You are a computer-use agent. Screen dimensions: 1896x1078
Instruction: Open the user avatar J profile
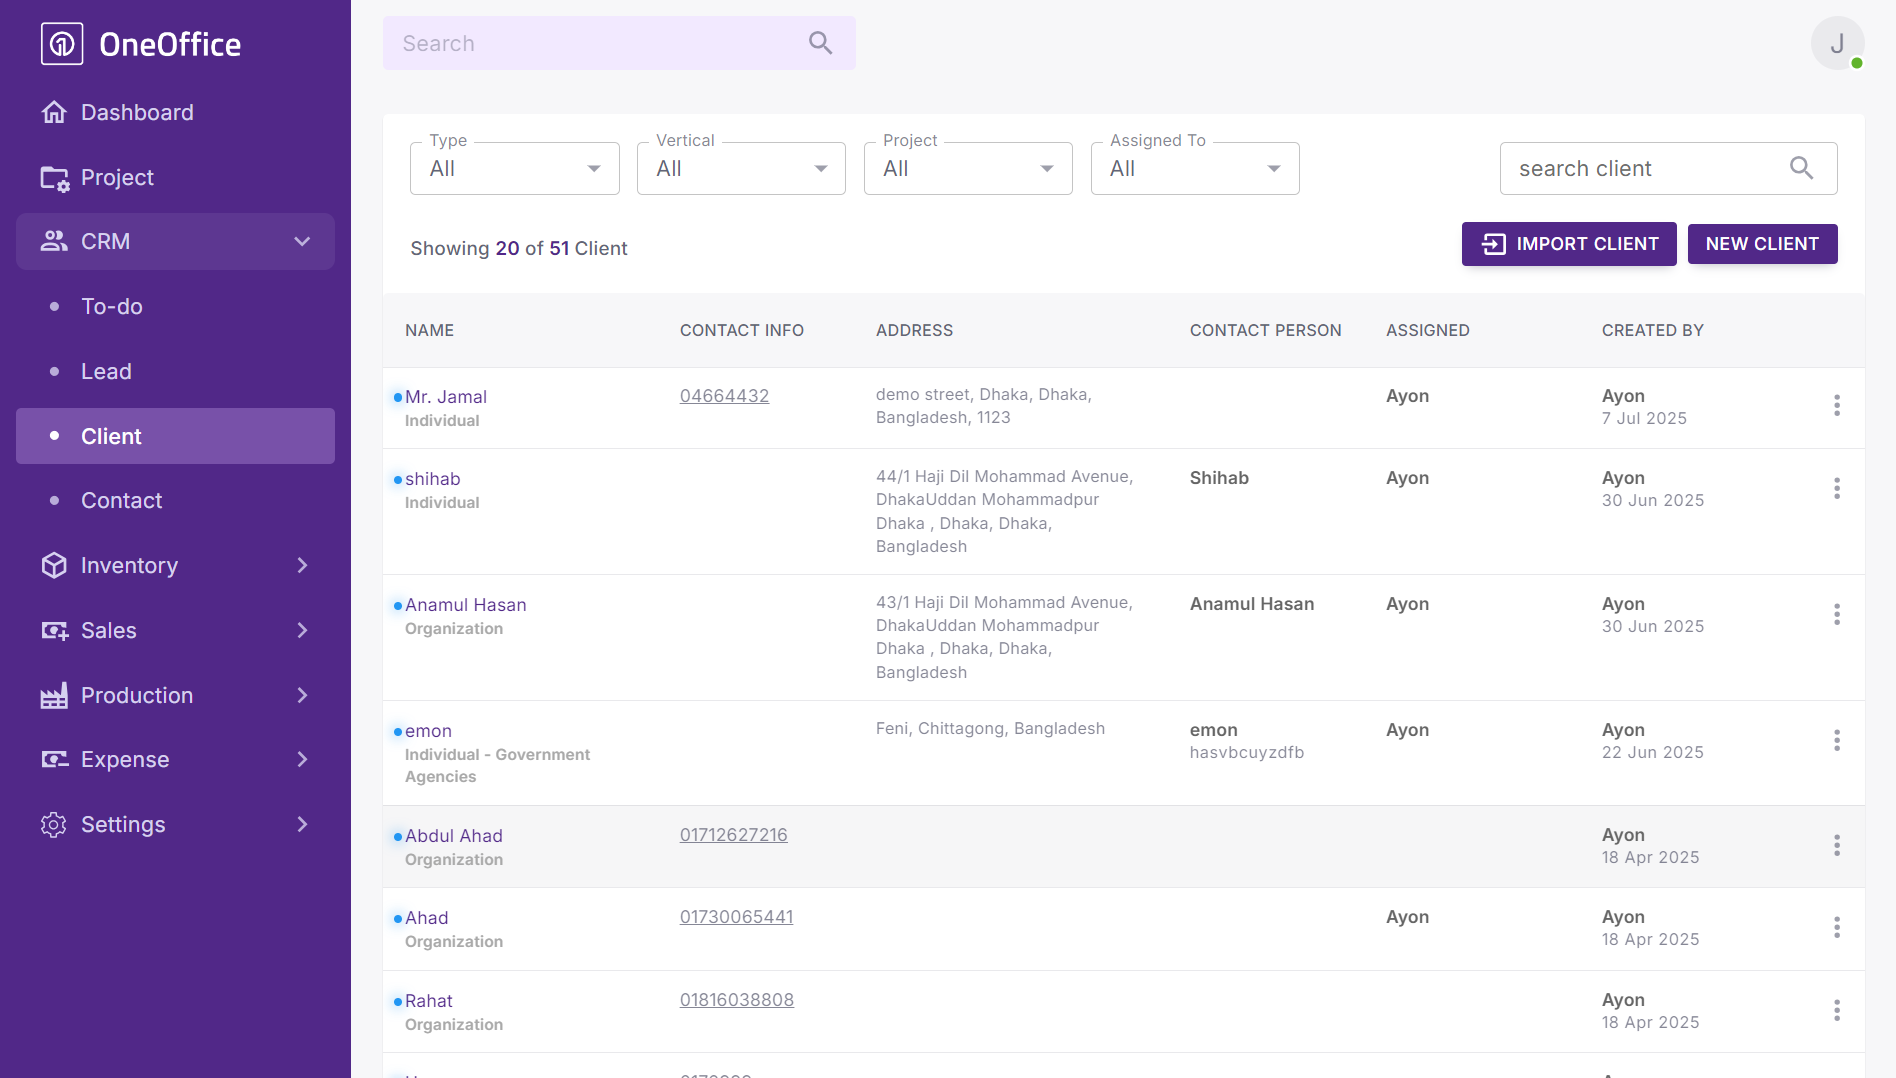point(1836,43)
